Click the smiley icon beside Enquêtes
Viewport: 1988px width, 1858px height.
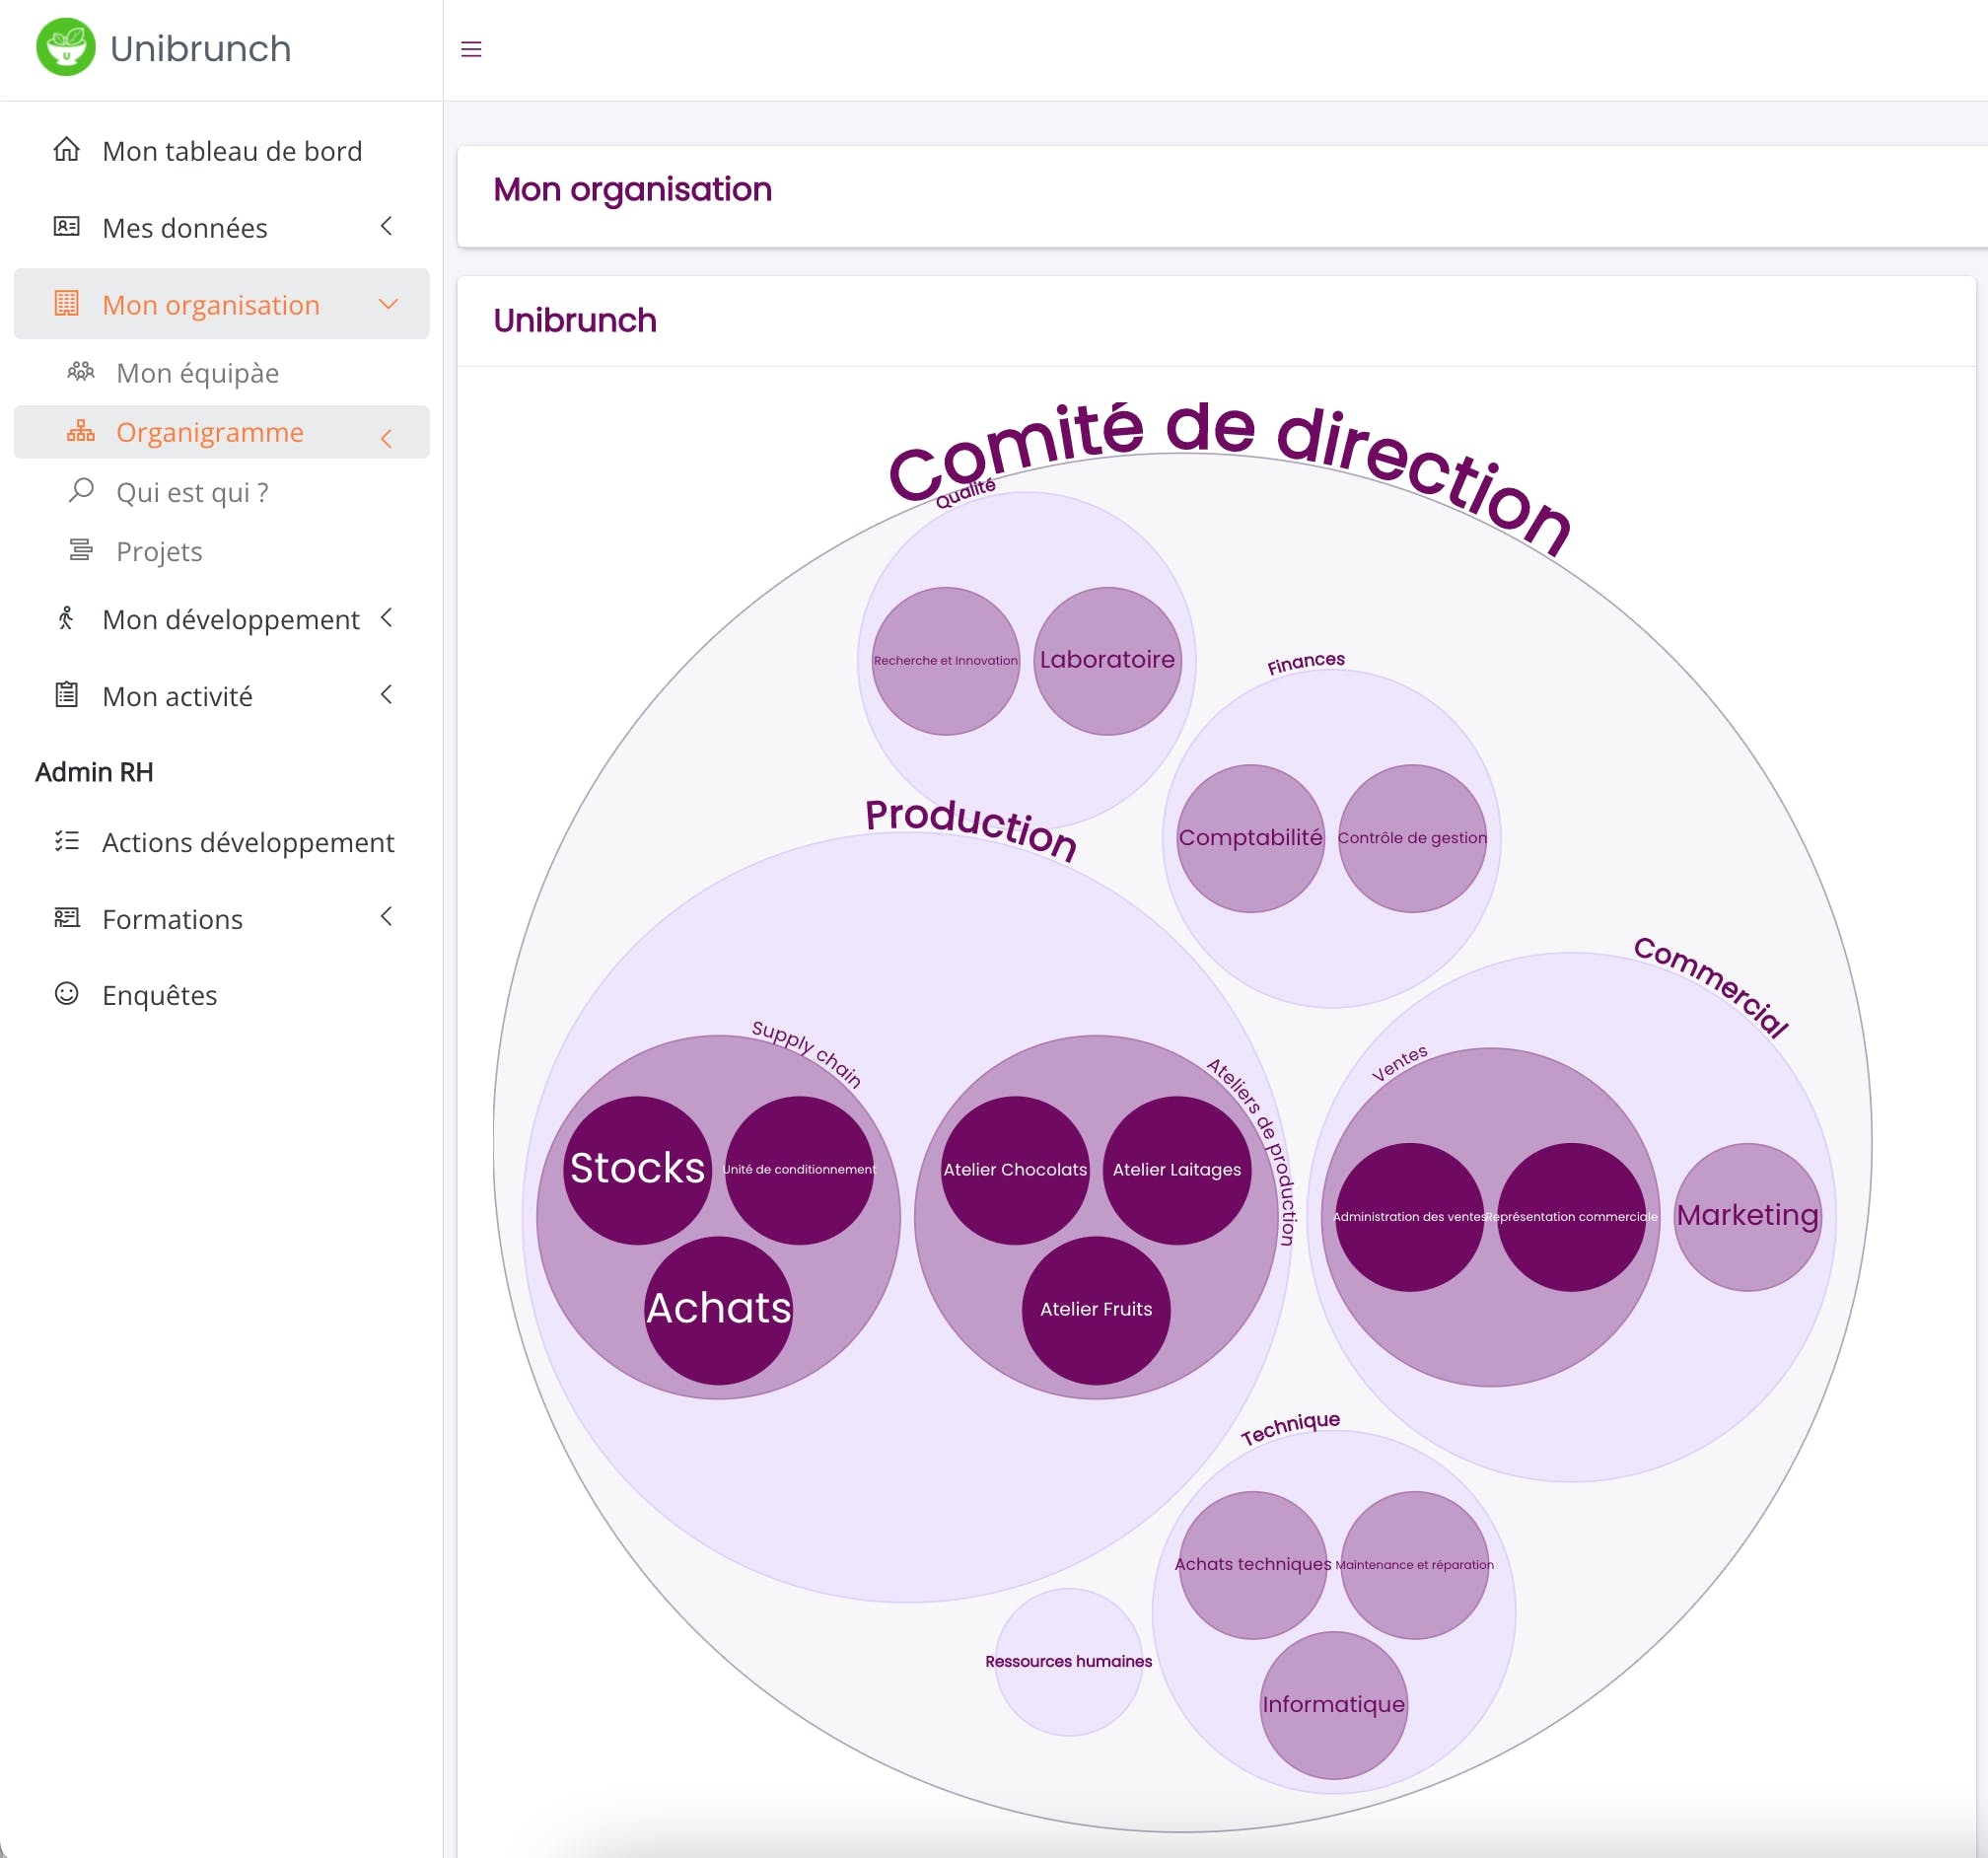coord(67,994)
